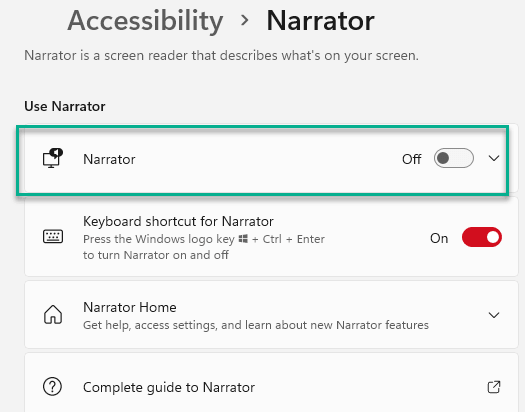The width and height of the screenshot is (525, 412).
Task: Go back to the Accessibility breadcrumb
Action: click(x=145, y=21)
